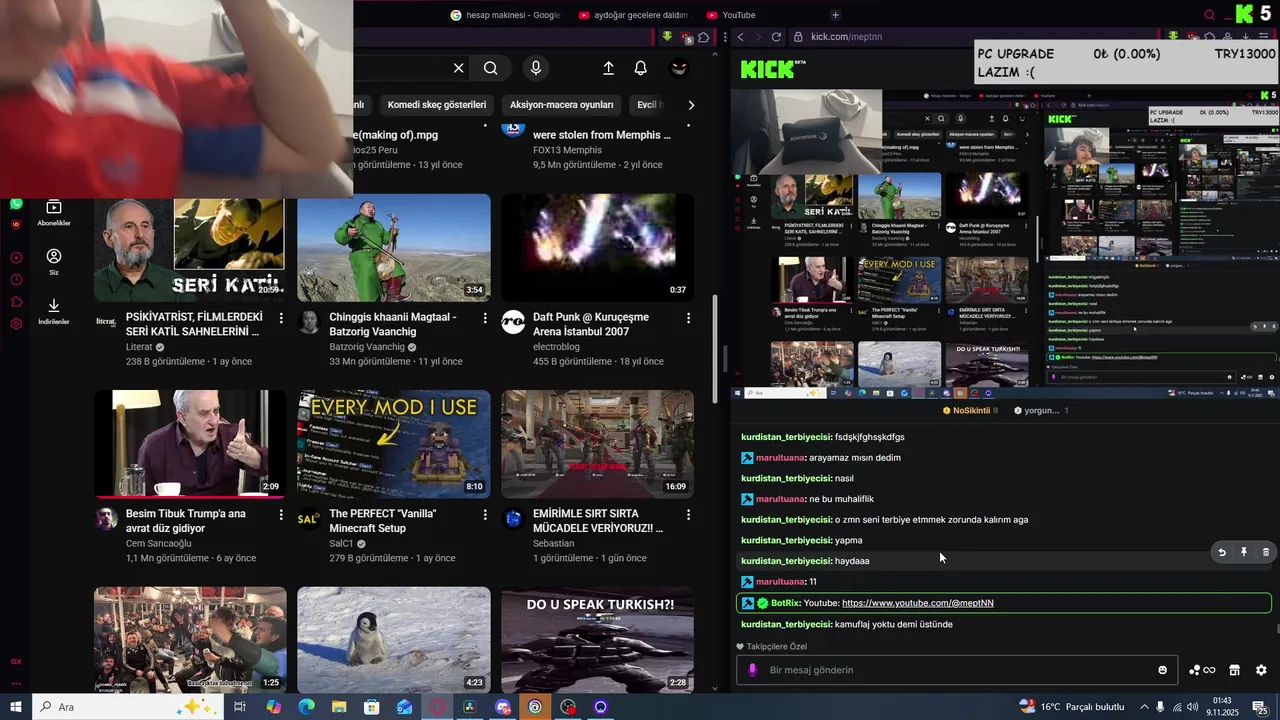Switch to the hesap makinesi Google tab

coord(505,15)
